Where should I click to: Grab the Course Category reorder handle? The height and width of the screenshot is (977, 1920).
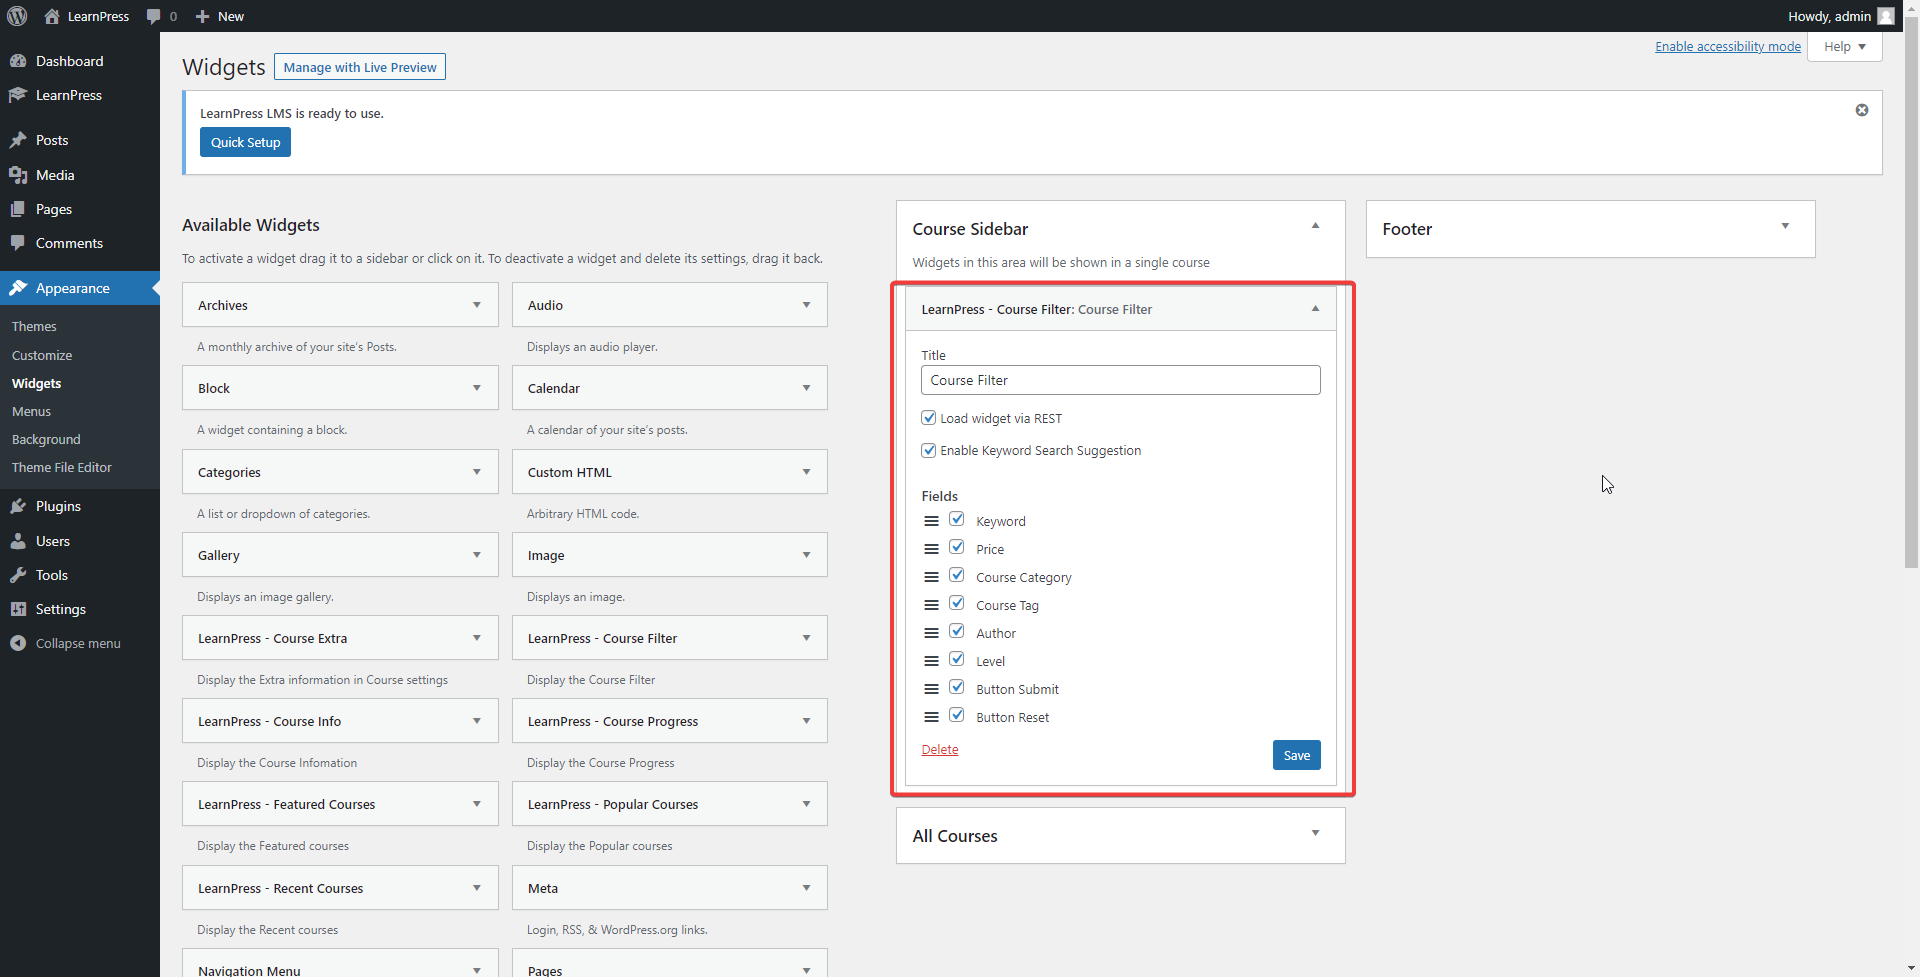(931, 577)
